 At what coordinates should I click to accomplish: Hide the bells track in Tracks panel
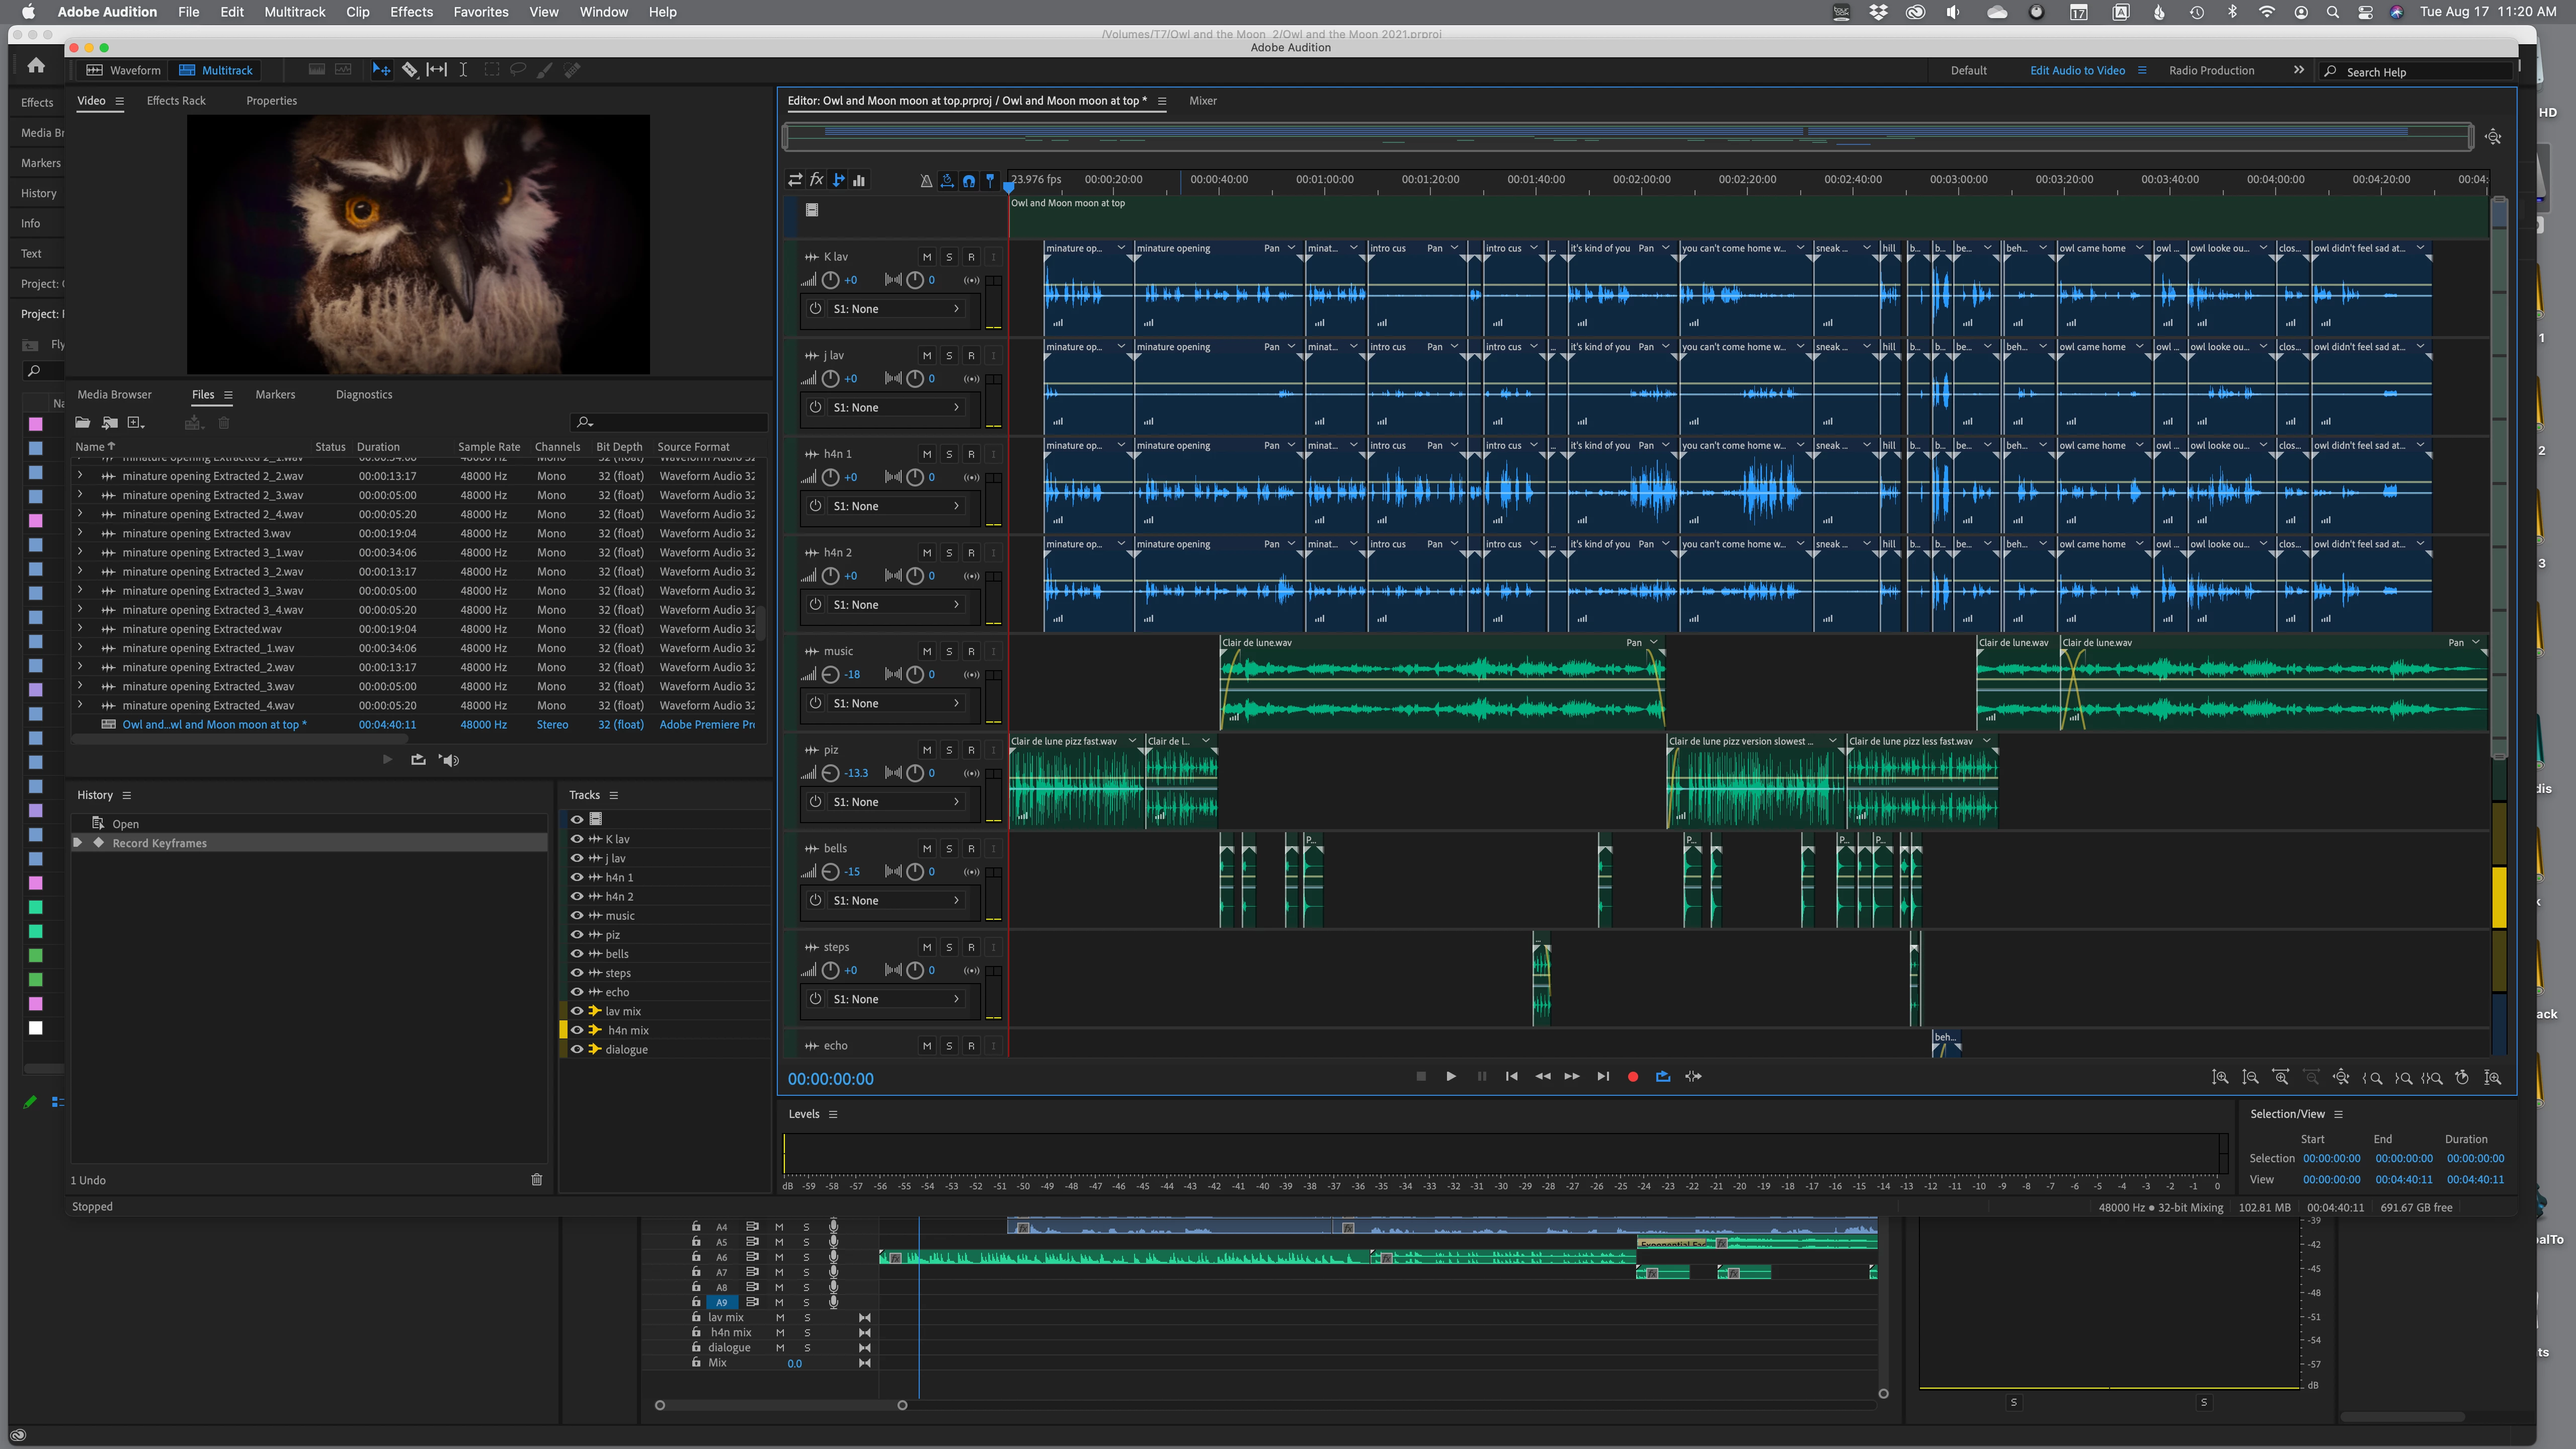pyautogui.click(x=577, y=954)
